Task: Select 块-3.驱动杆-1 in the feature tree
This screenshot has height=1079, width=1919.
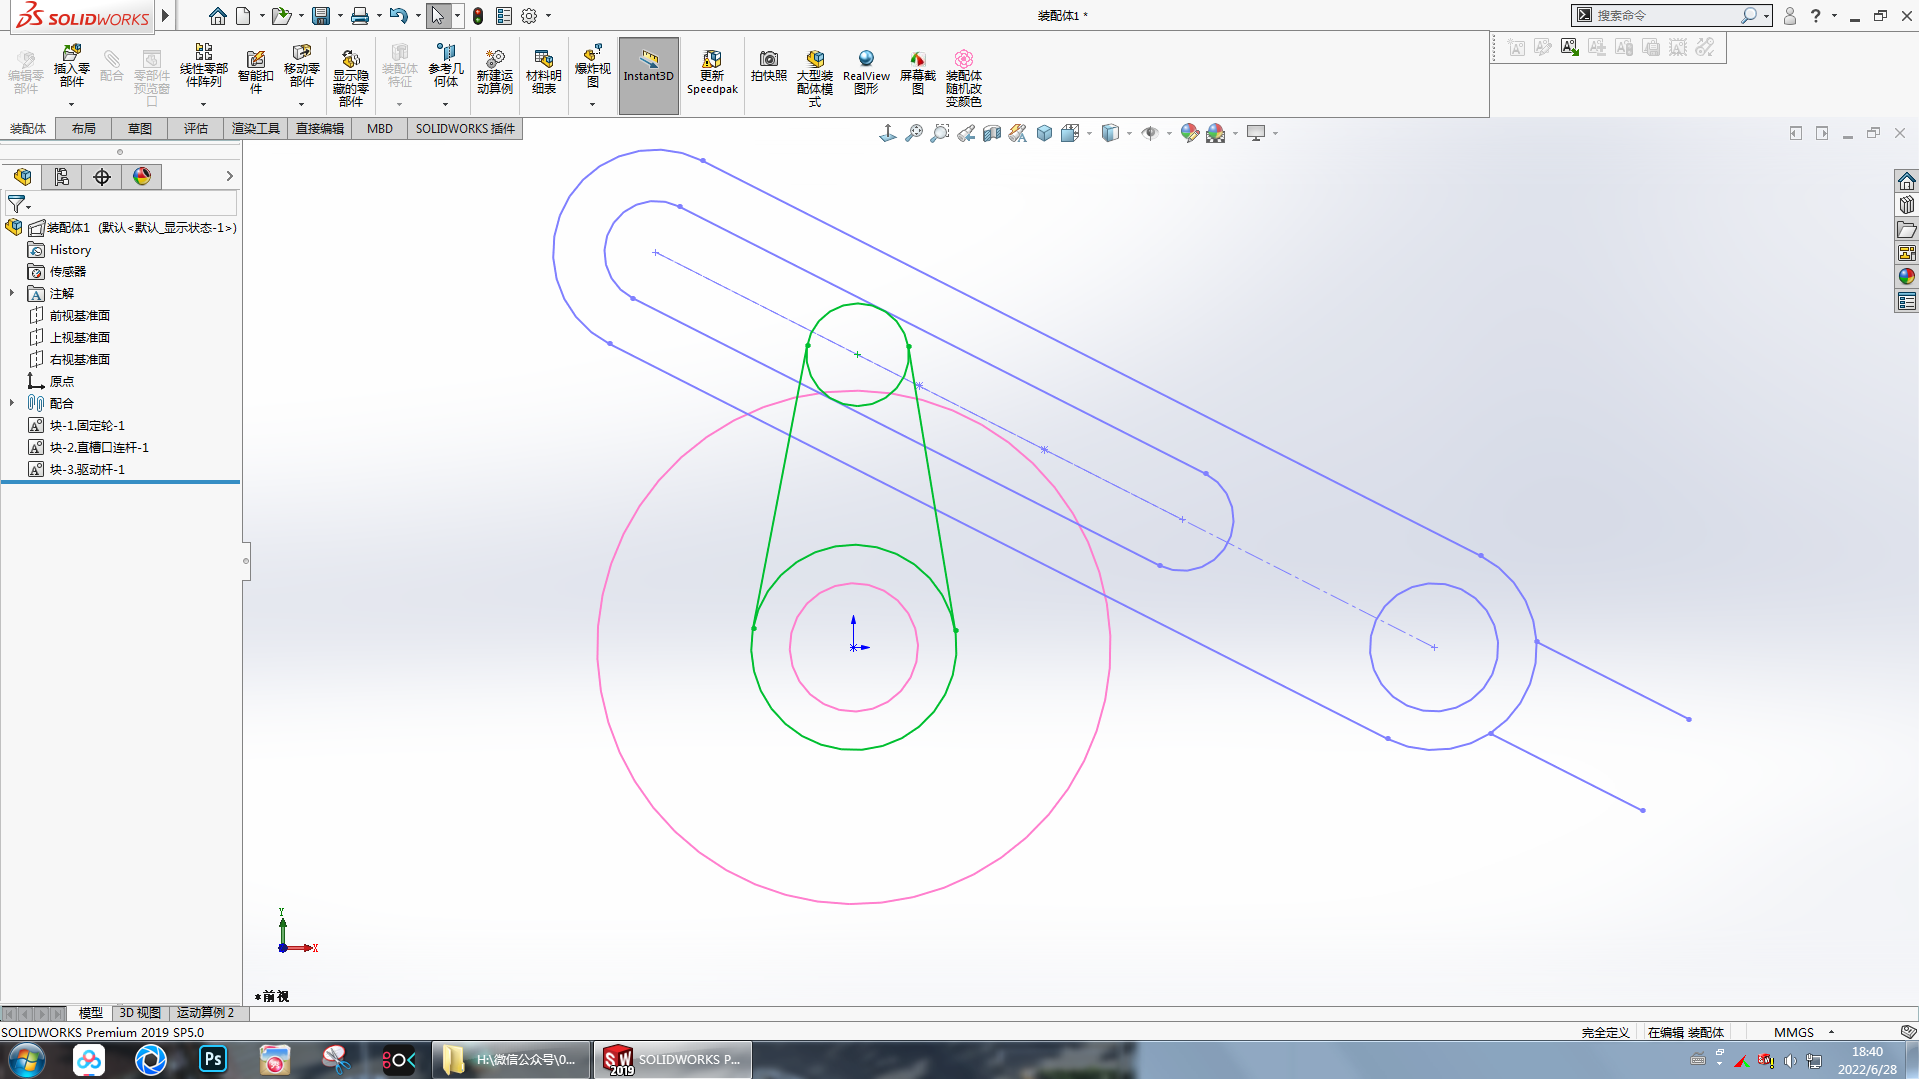Action: 87,470
